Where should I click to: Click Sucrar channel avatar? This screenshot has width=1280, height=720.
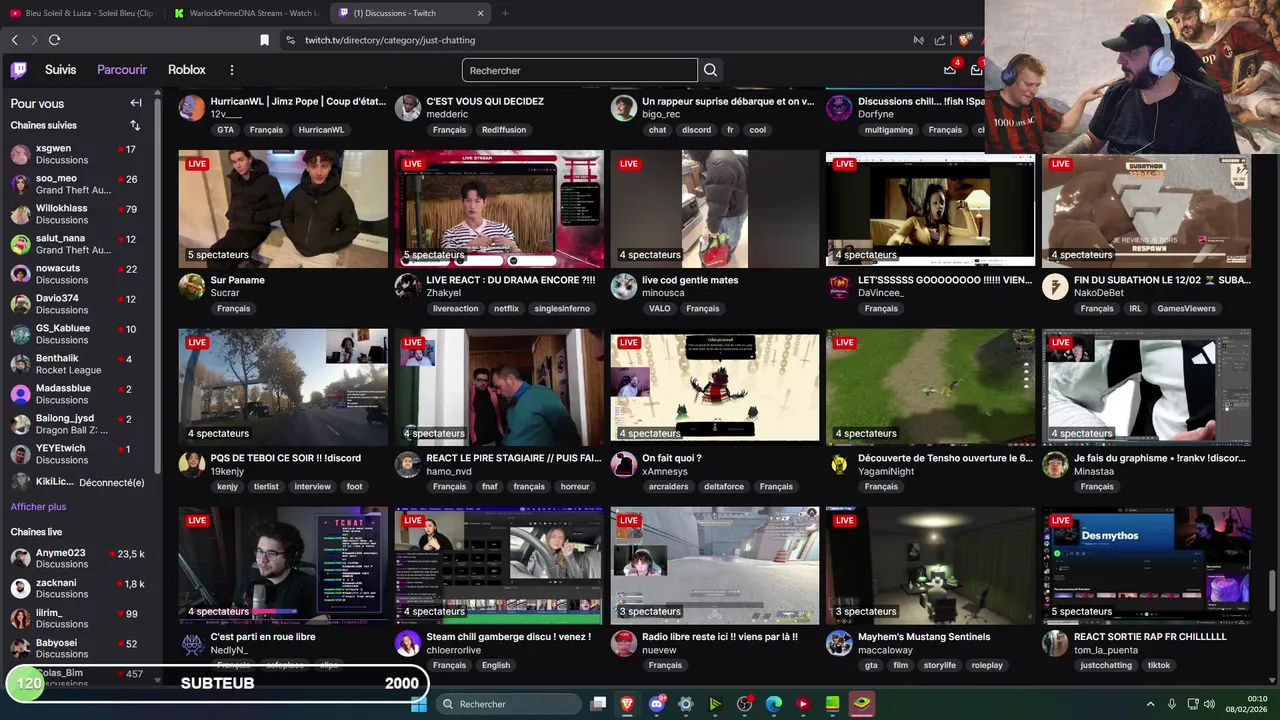(192, 287)
